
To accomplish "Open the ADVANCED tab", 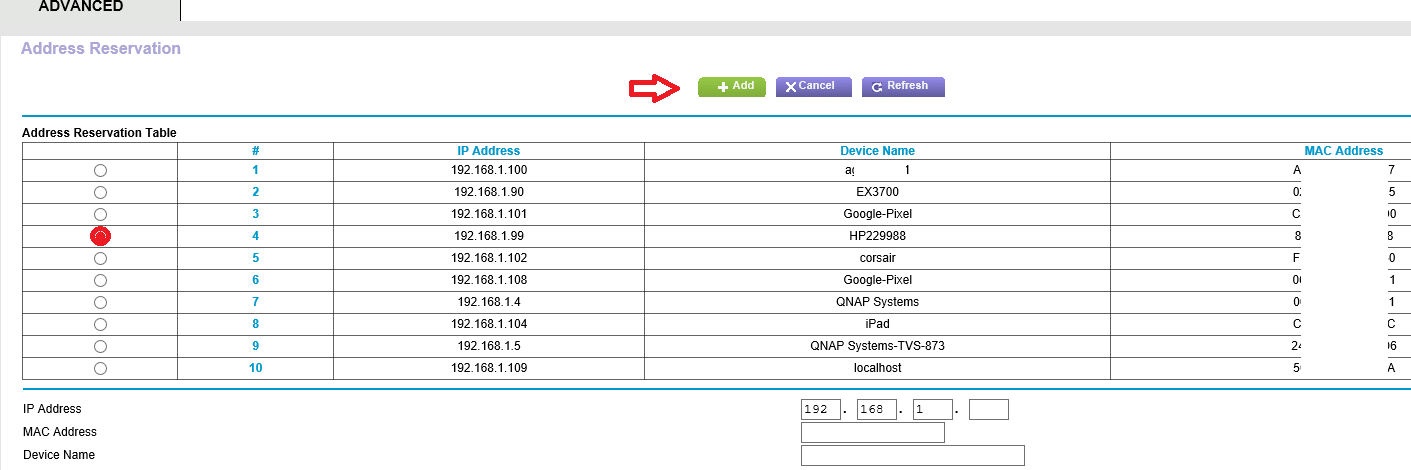I will click(x=81, y=7).
